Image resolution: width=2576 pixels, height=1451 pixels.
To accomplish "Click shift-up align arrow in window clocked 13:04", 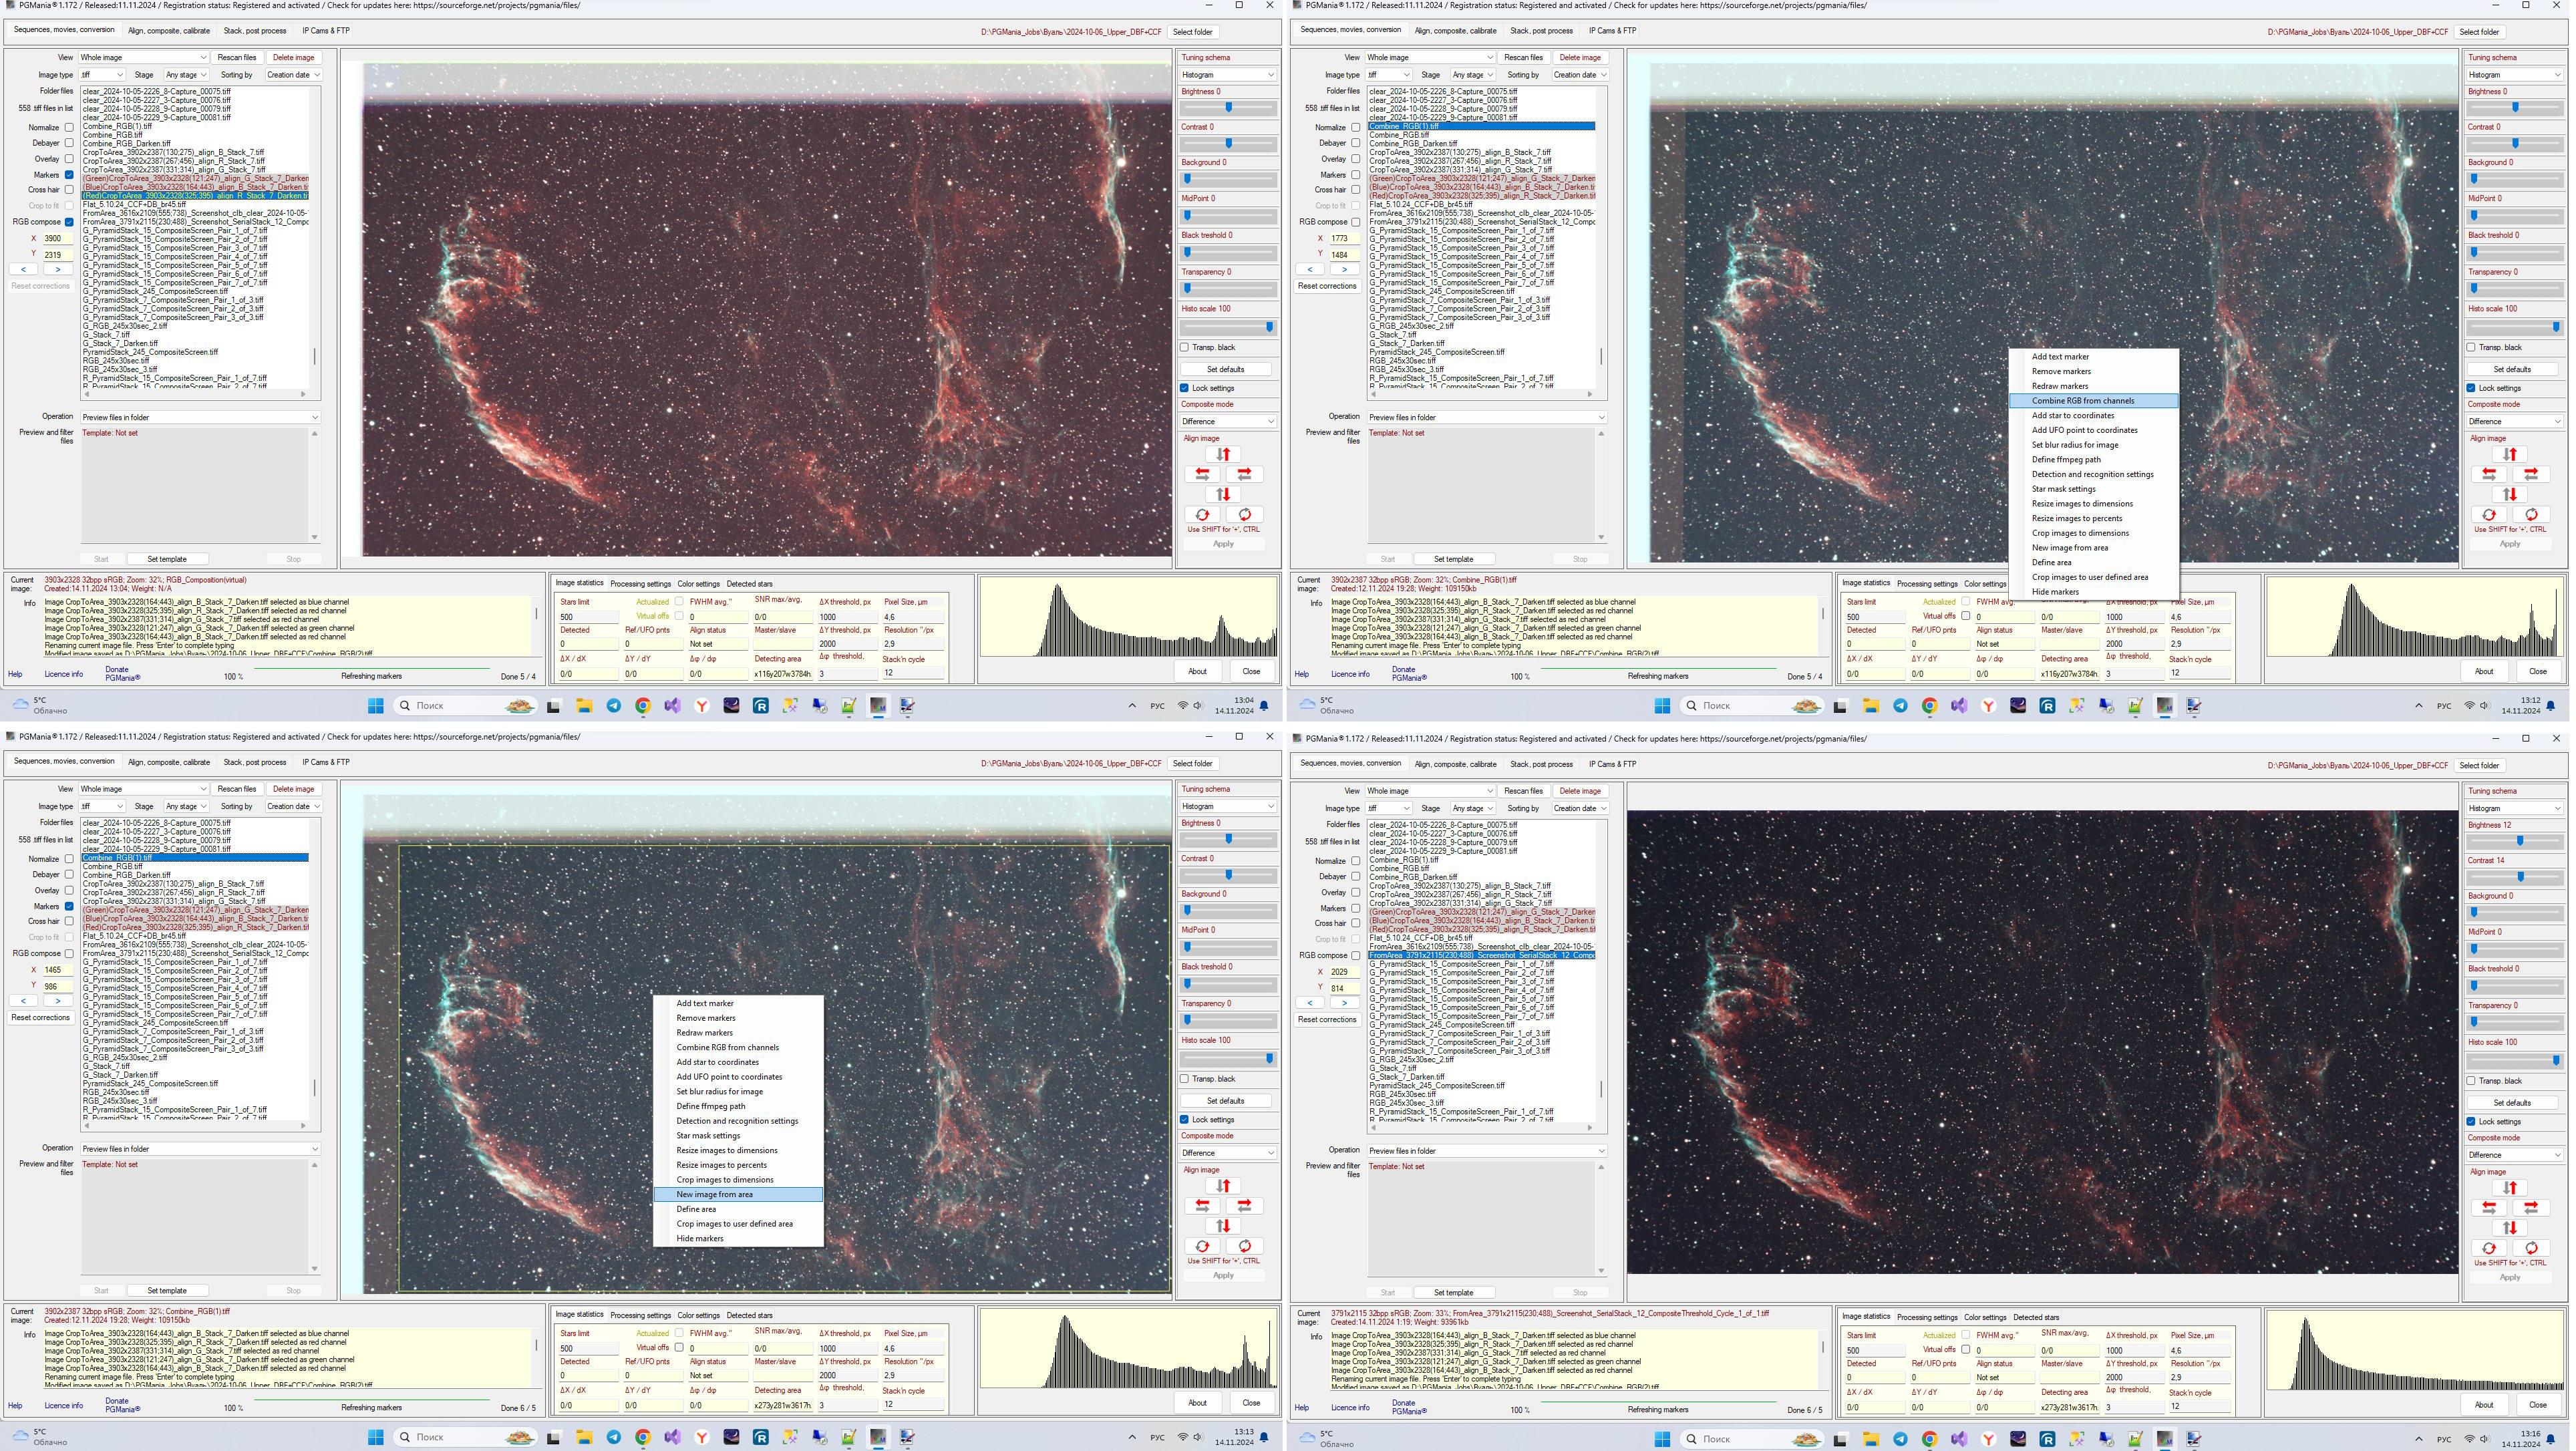I will [x=1223, y=454].
